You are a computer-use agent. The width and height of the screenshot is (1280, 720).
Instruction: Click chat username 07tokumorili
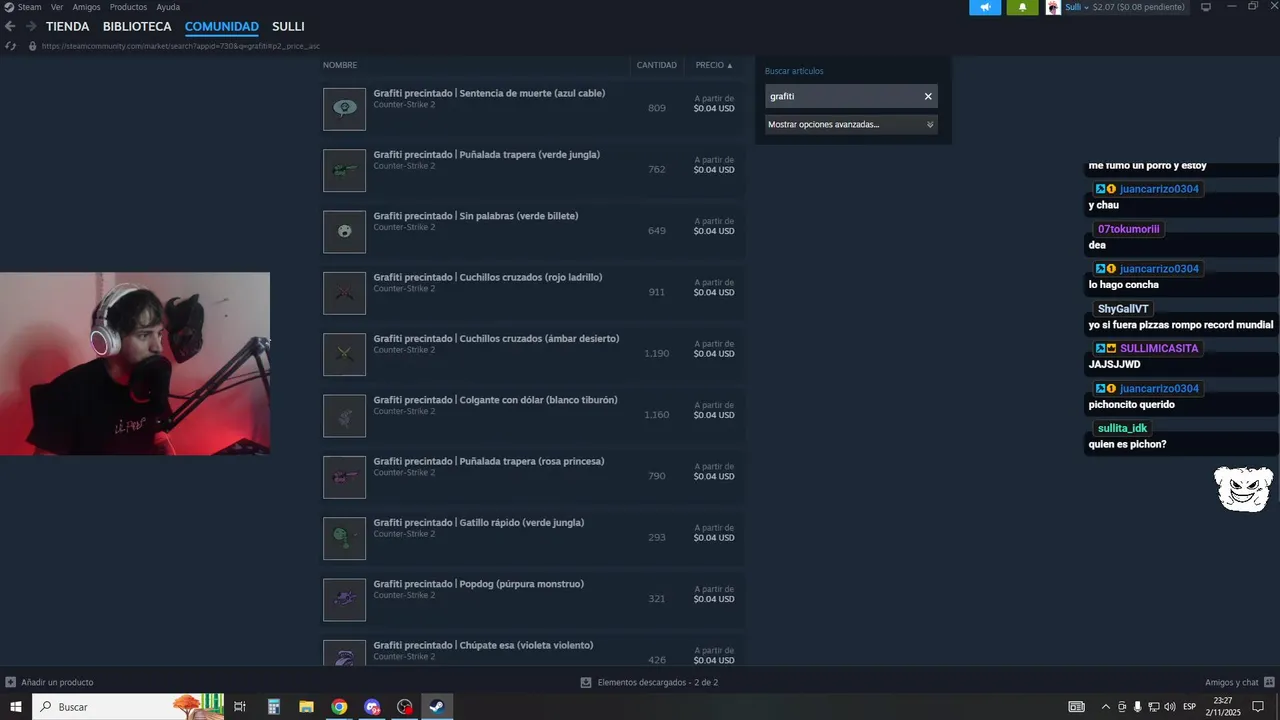point(1129,229)
